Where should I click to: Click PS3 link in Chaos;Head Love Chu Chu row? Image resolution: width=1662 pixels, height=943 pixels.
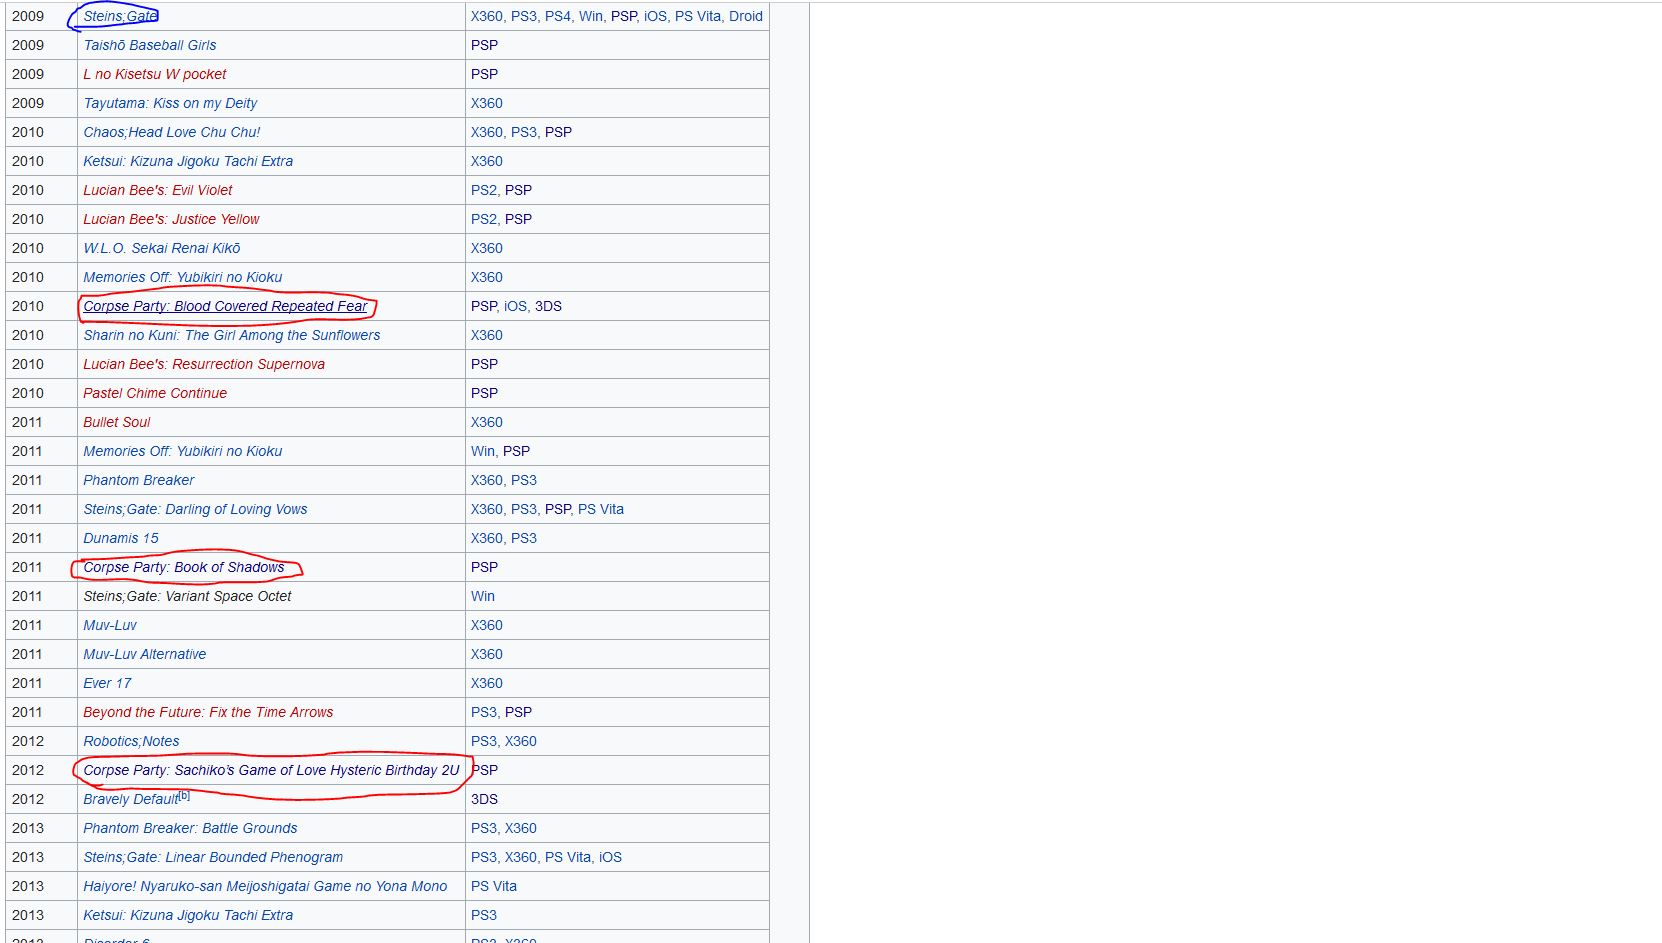[x=524, y=132]
